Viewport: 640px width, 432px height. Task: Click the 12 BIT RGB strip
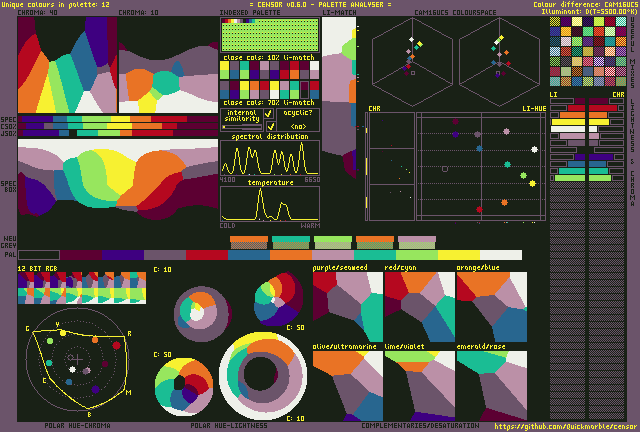[x=82, y=288]
